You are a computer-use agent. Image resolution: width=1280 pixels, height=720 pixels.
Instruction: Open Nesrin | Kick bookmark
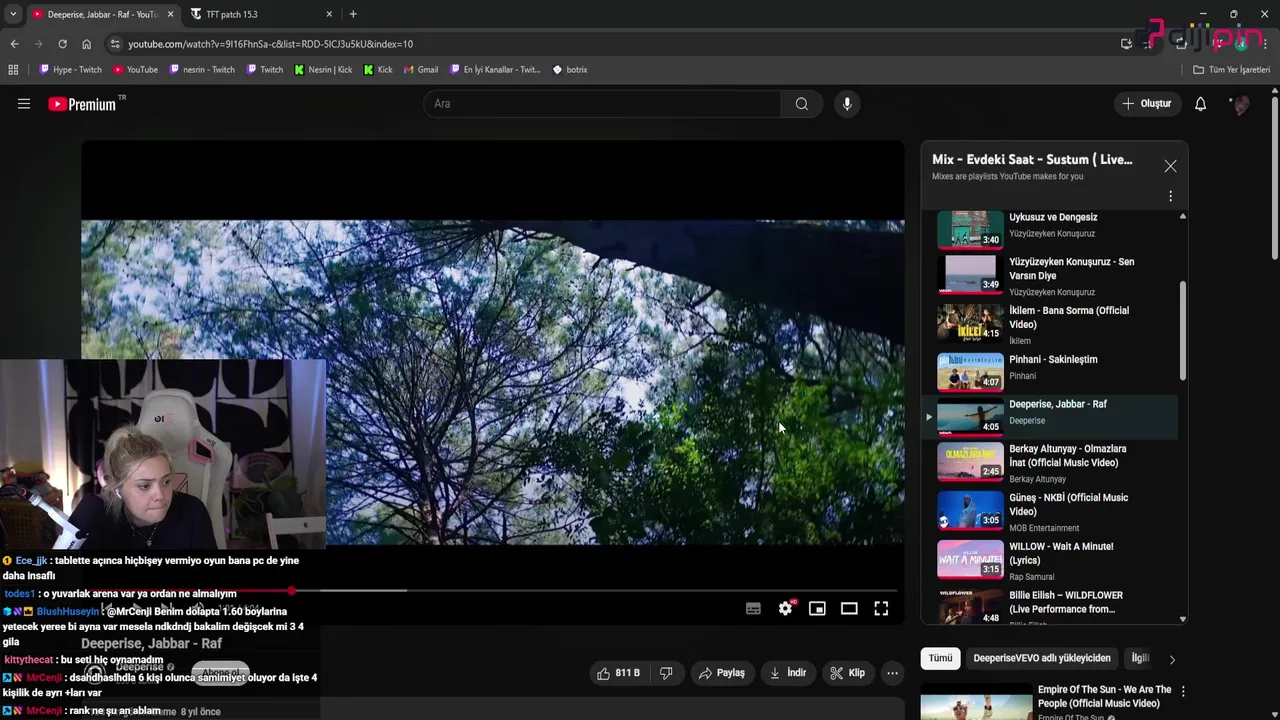[323, 70]
